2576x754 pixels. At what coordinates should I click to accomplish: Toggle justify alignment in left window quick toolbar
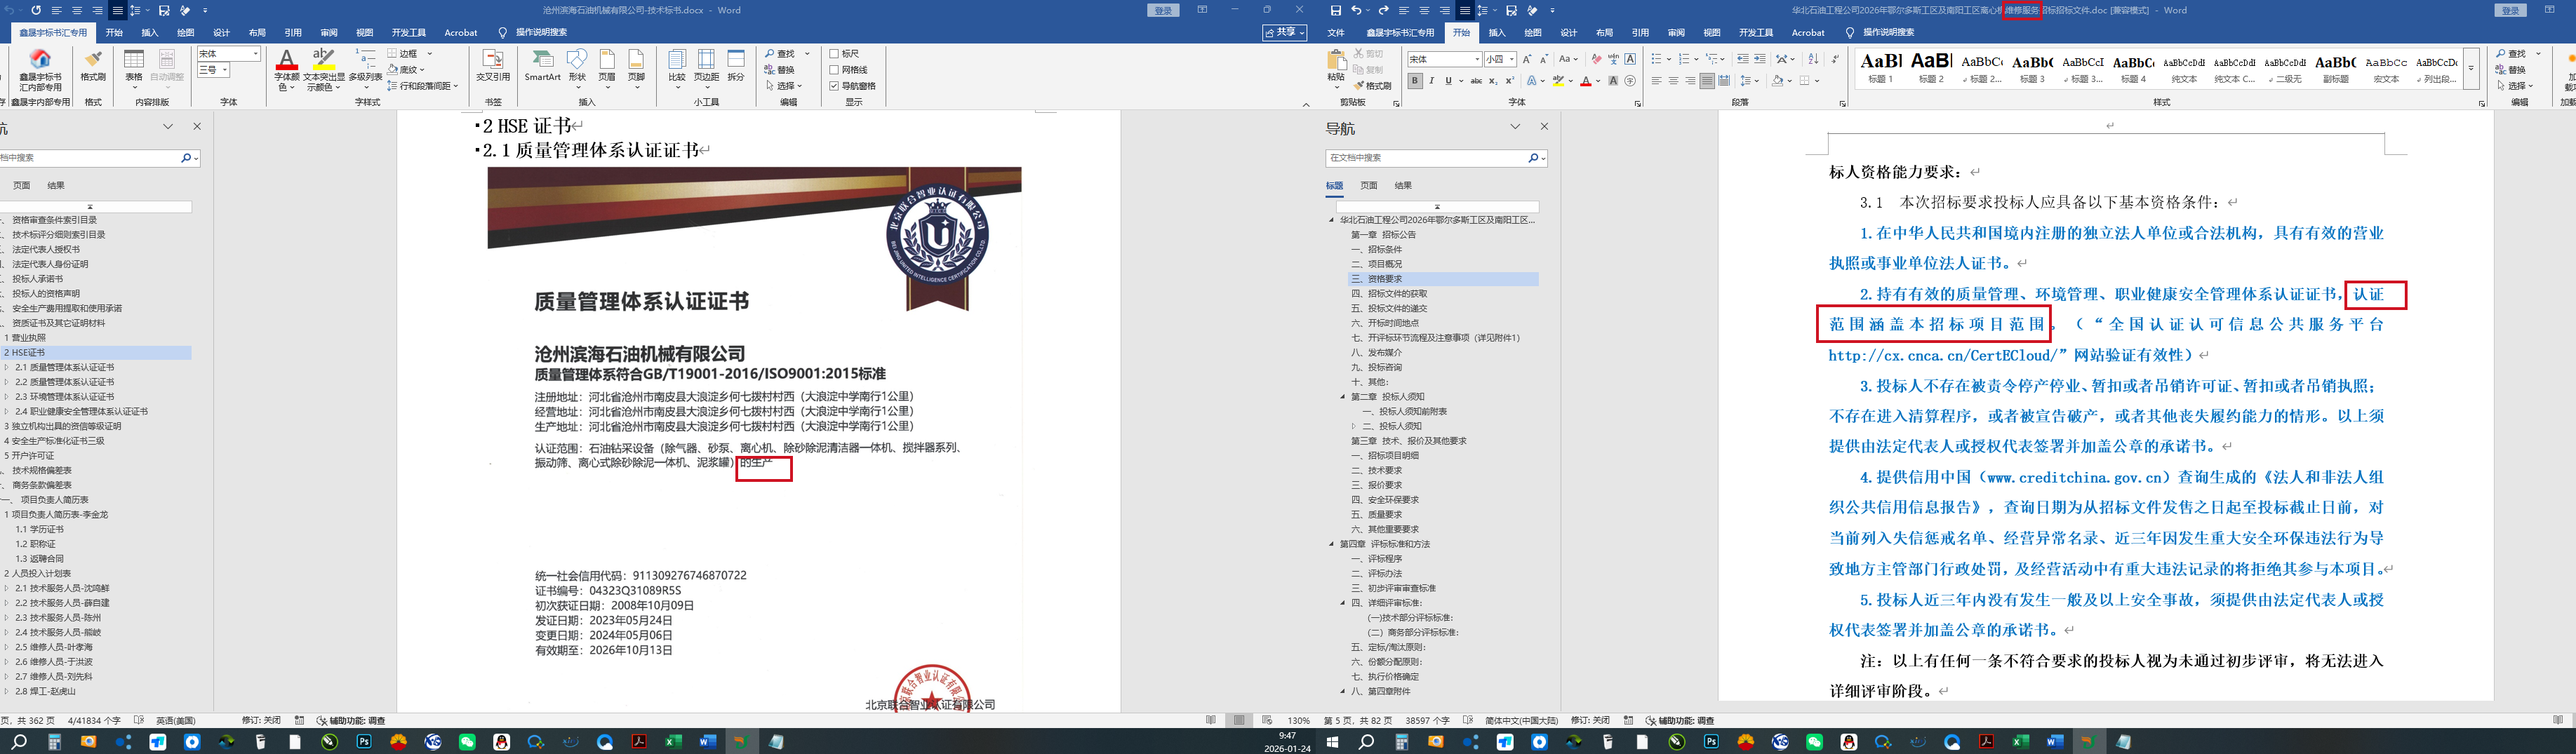[117, 10]
